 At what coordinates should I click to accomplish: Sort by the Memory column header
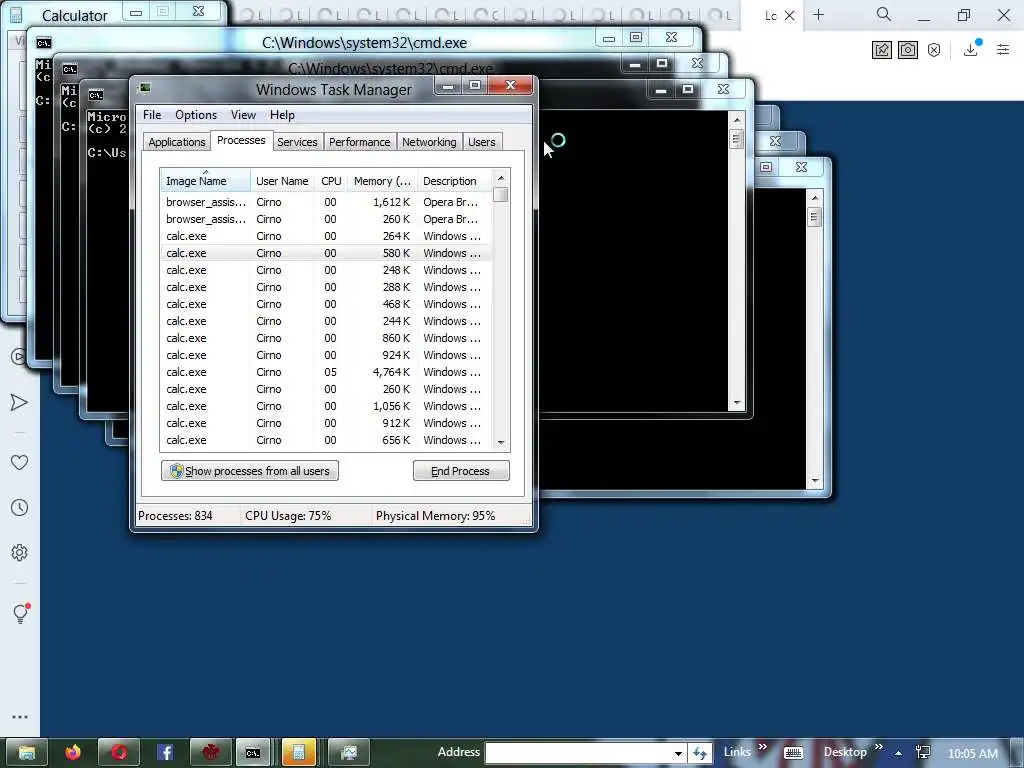(x=383, y=181)
